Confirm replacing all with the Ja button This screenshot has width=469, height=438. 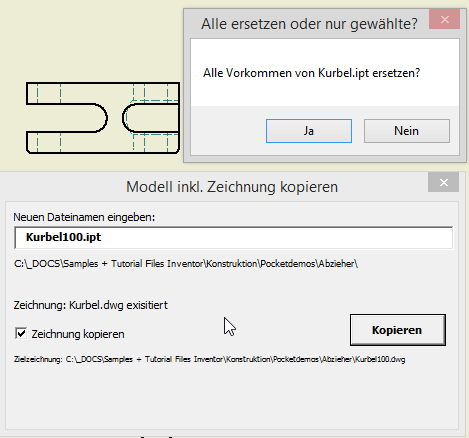[309, 131]
